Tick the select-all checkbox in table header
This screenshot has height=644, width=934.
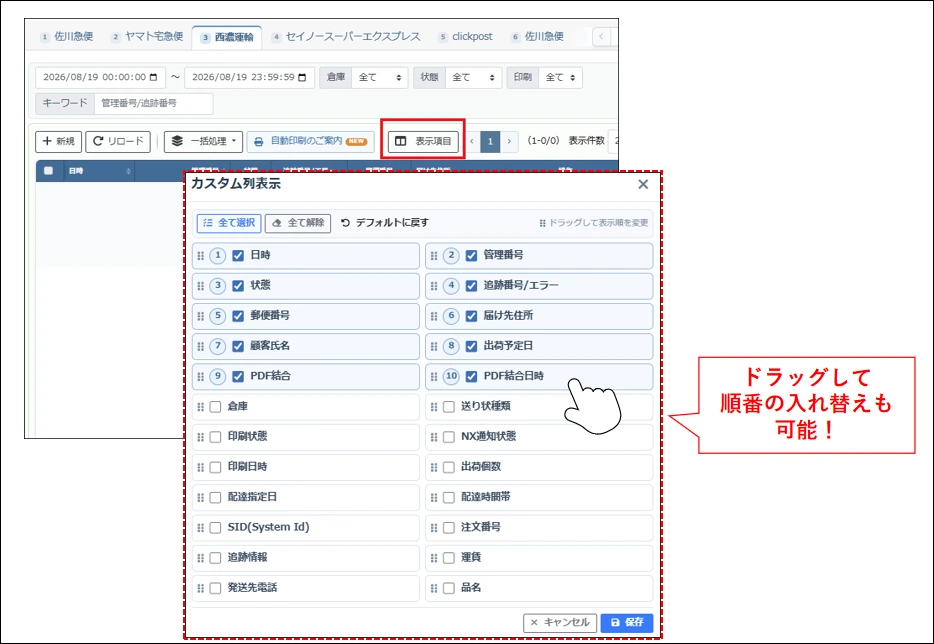coord(48,171)
